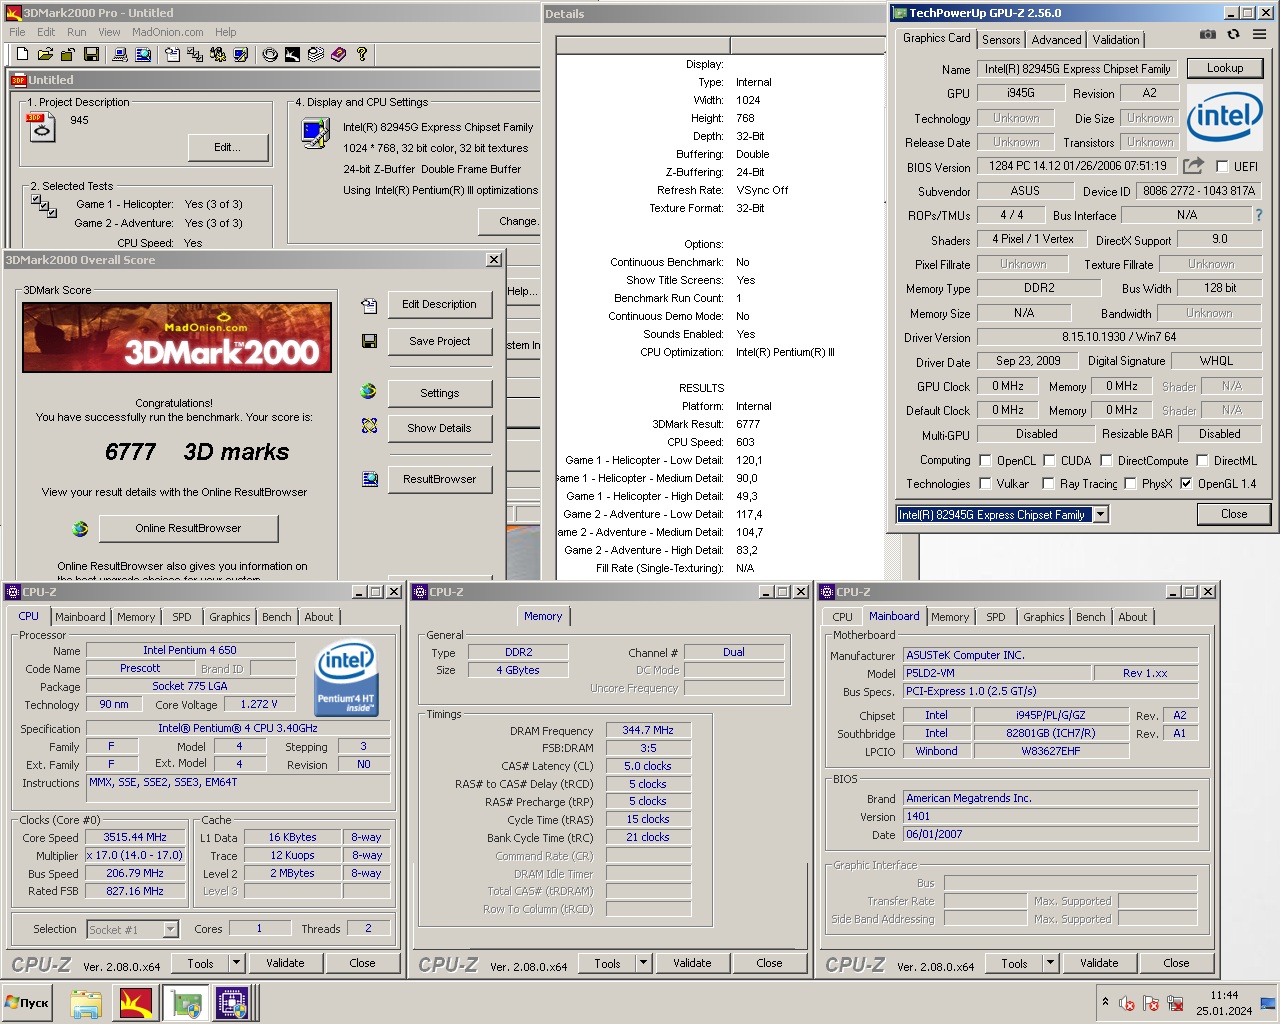Viewport: 1280px width, 1024px height.
Task: Click the Bus Interface question mark icon
Action: (1258, 215)
